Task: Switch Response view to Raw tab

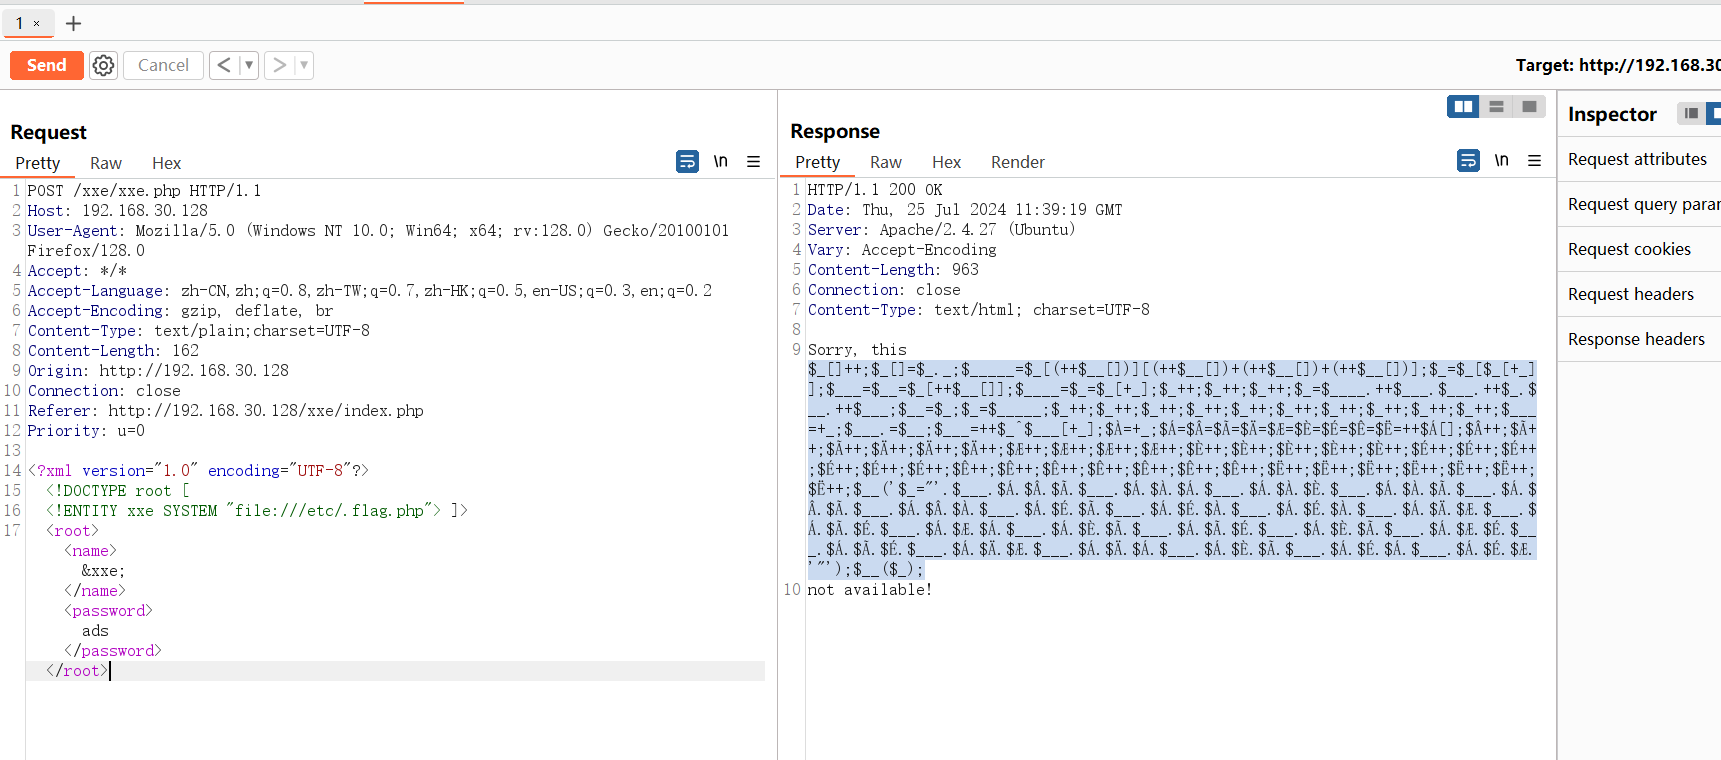Action: (x=886, y=162)
